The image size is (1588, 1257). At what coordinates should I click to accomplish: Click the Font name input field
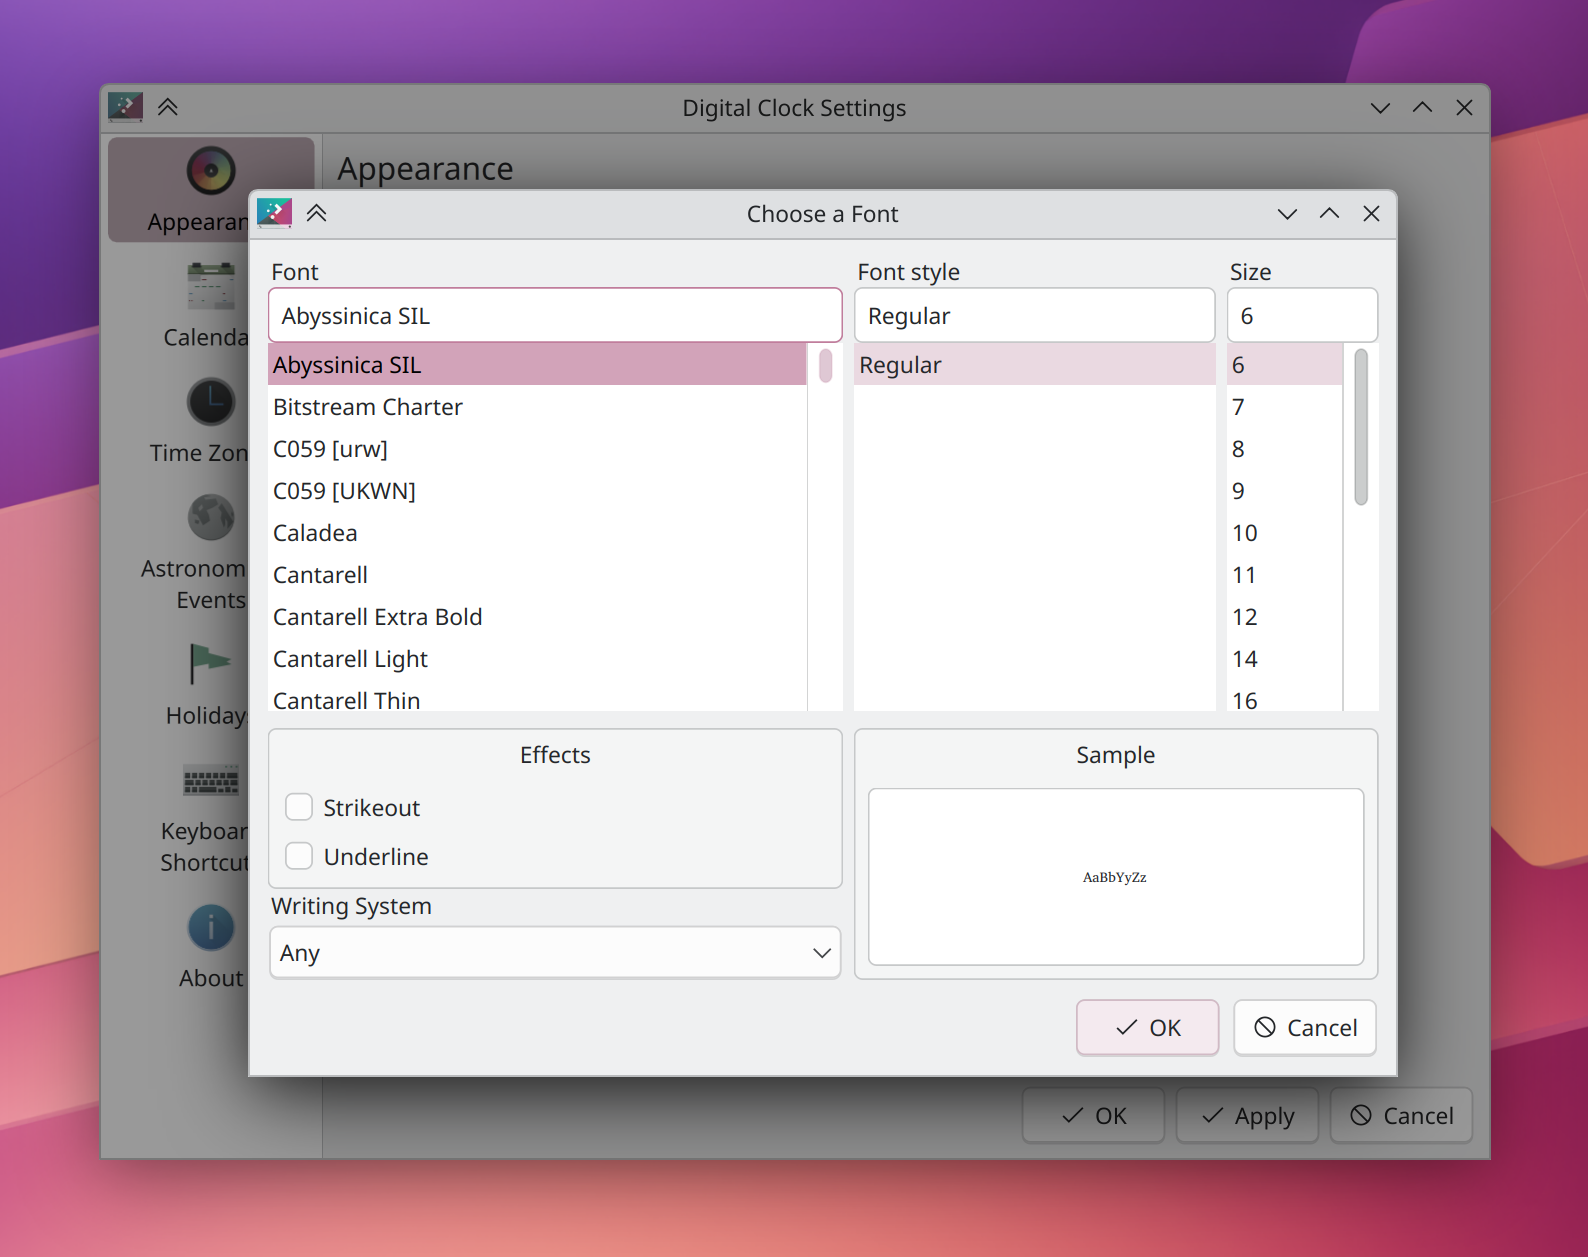pos(555,316)
